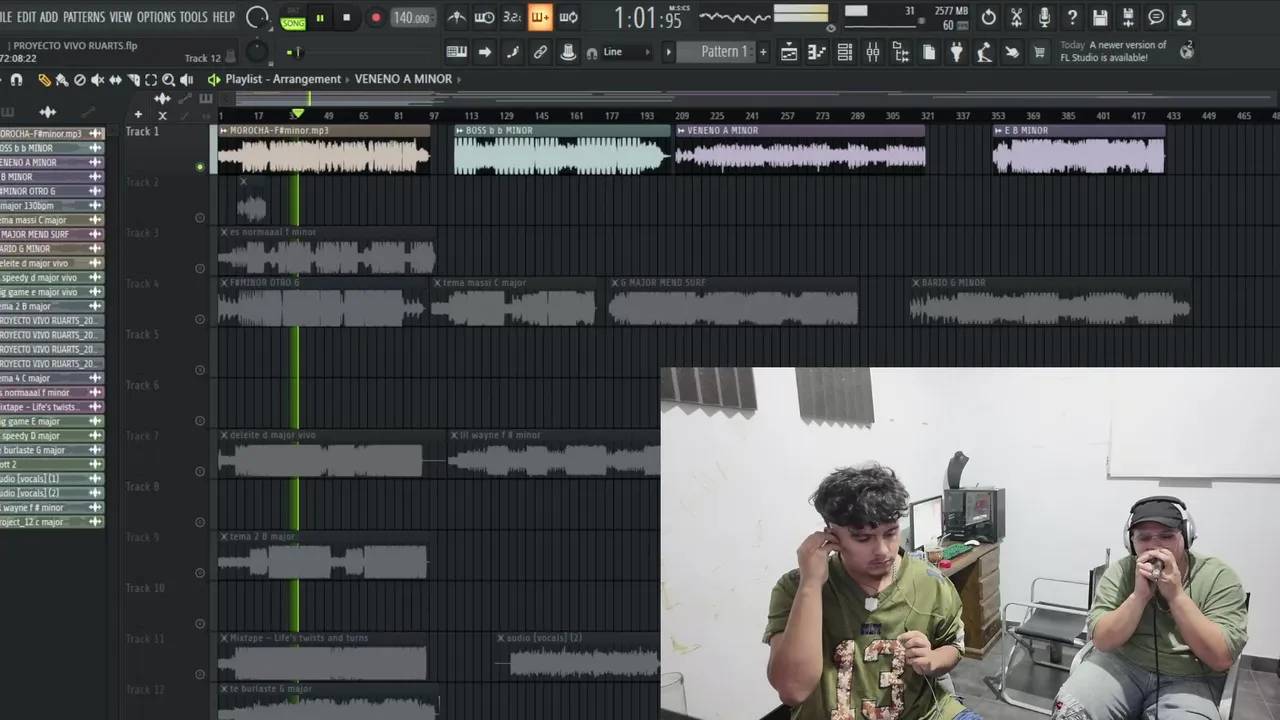This screenshot has height=720, width=1280.
Task: Click the arrow after VENENO A MINOR
Action: click(x=459, y=79)
